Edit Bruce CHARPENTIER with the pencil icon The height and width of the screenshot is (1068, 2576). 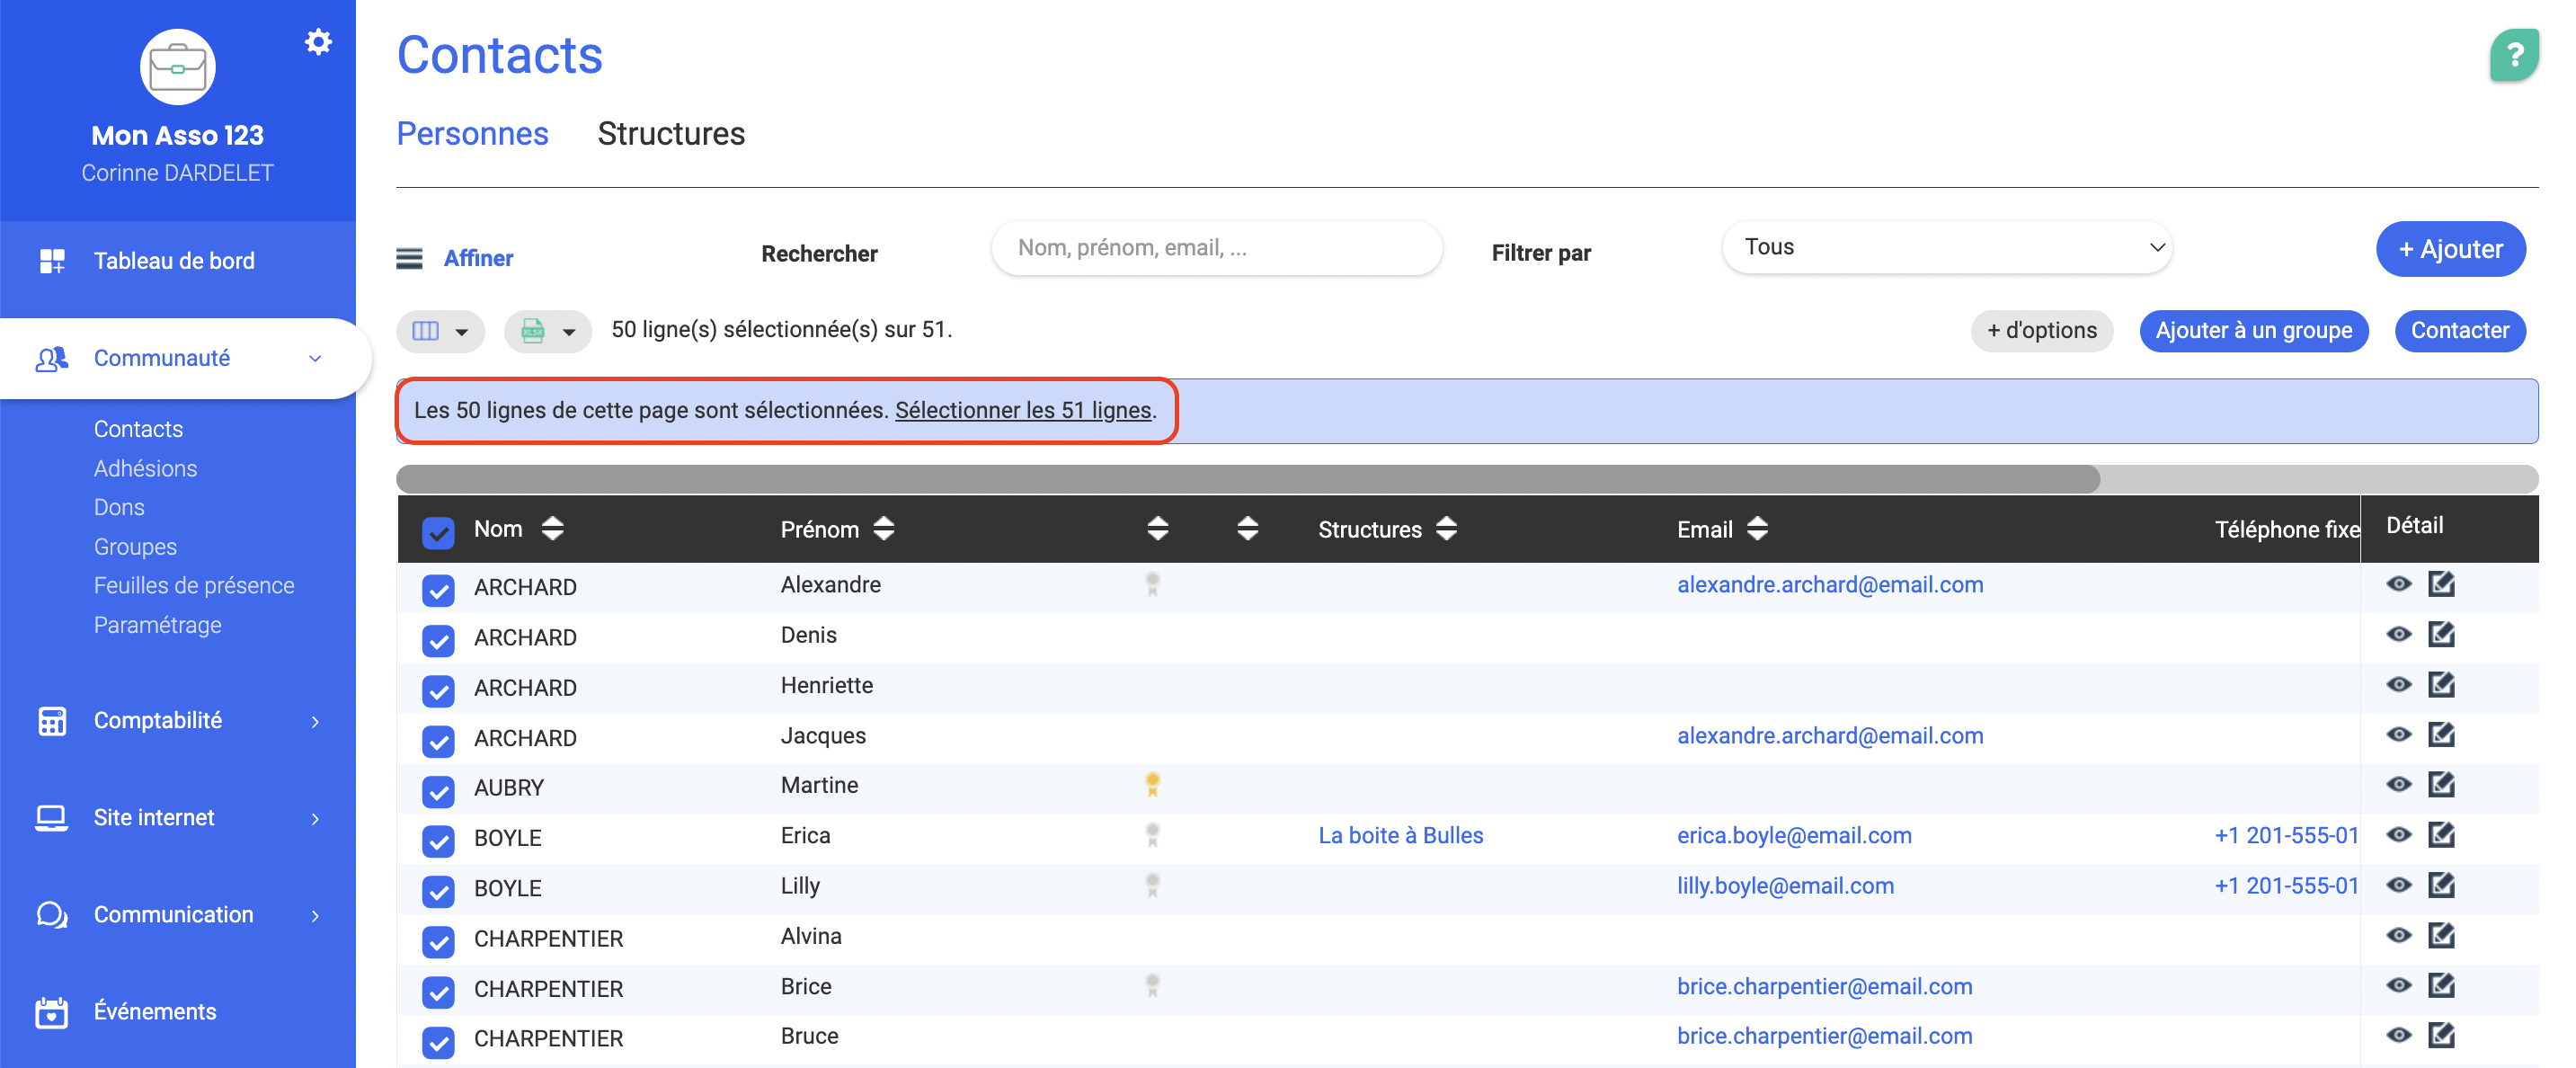coord(2441,1036)
